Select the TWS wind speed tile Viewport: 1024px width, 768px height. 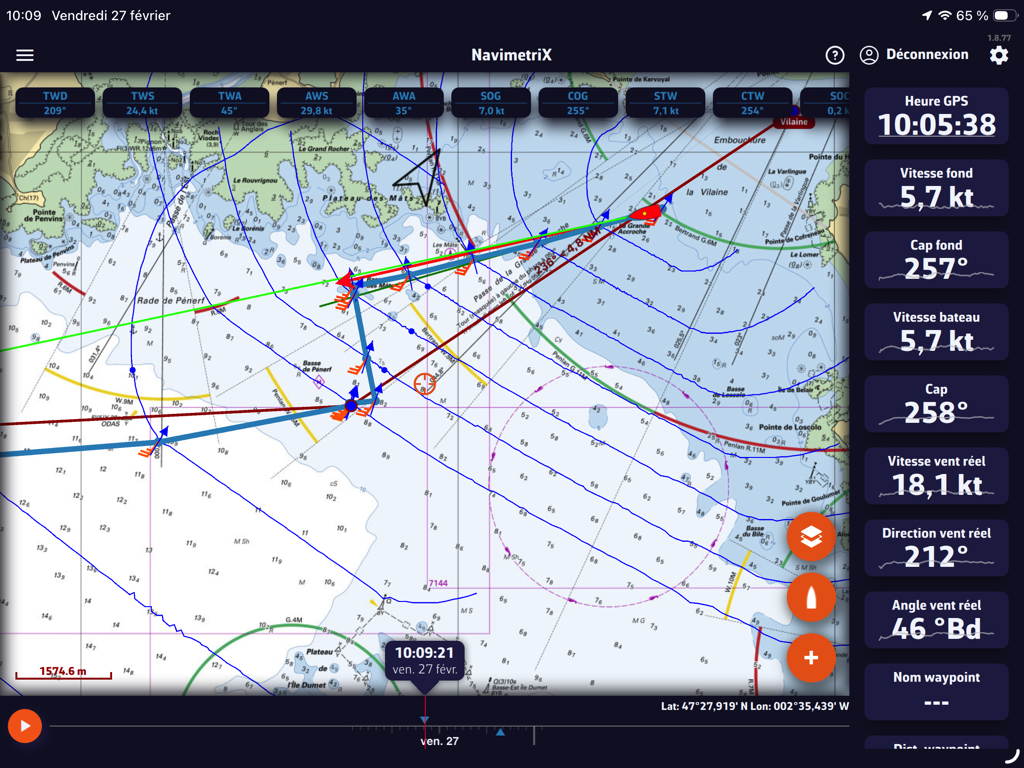point(142,102)
